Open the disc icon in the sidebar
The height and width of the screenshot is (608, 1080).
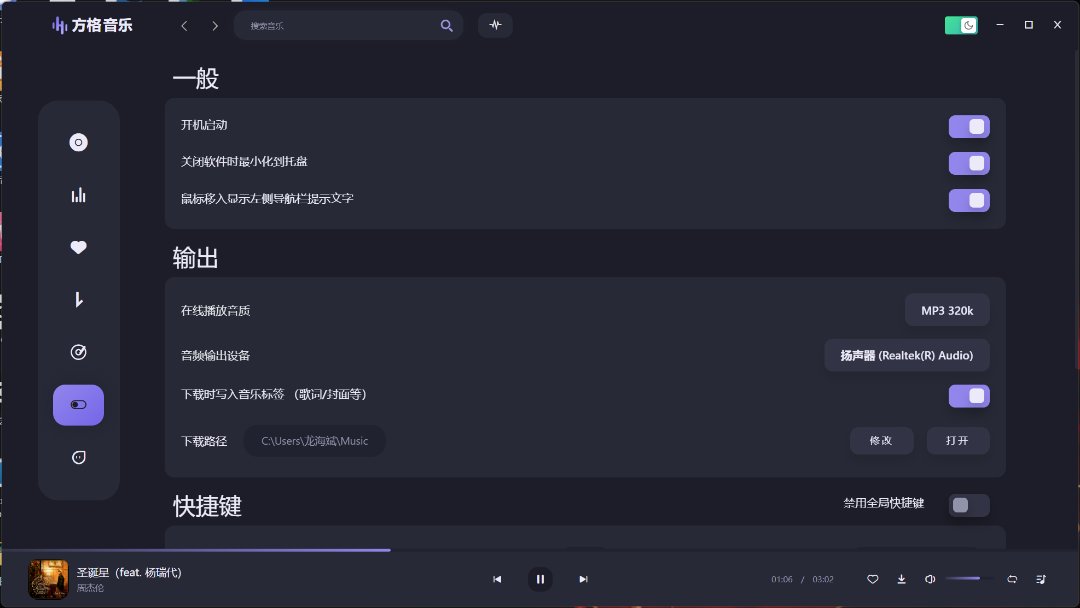(x=79, y=143)
